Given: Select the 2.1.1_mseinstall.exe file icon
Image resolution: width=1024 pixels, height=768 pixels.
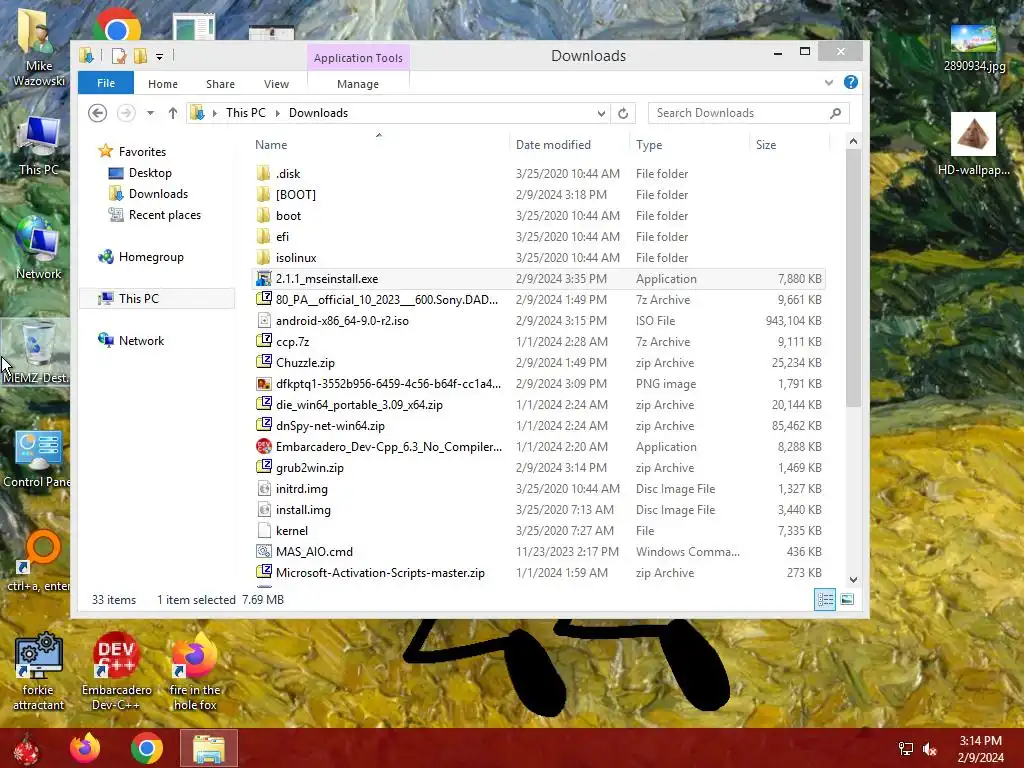Looking at the screenshot, I should [x=263, y=279].
